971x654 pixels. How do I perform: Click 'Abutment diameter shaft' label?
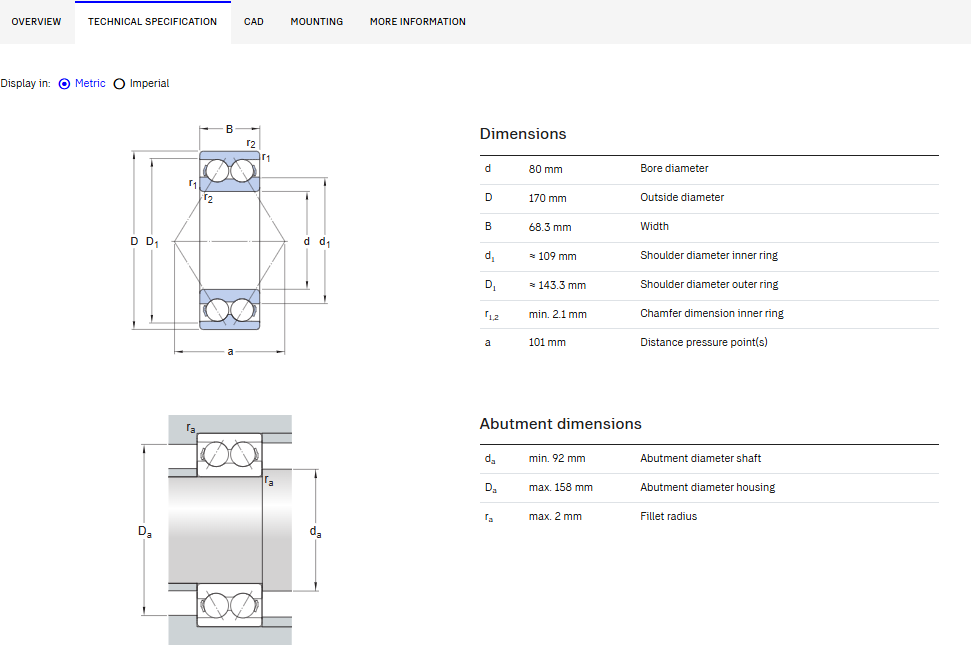point(700,458)
